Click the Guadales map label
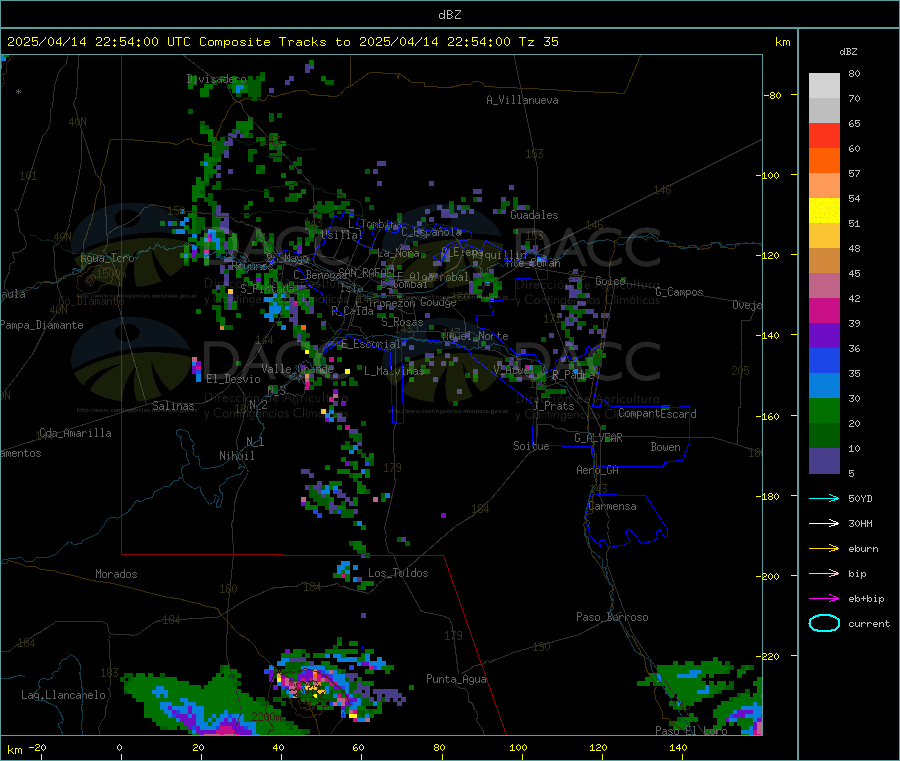Image resolution: width=900 pixels, height=761 pixels. [534, 215]
